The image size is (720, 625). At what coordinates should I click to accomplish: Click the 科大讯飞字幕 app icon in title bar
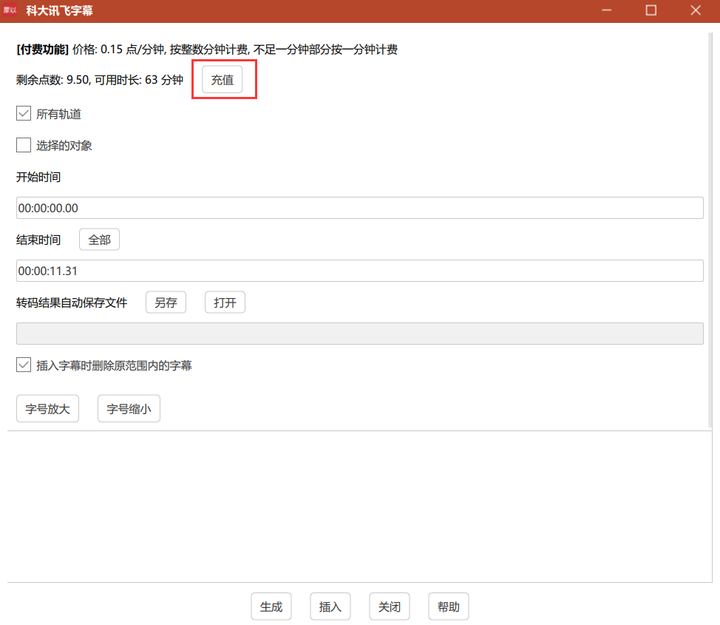click(10, 10)
